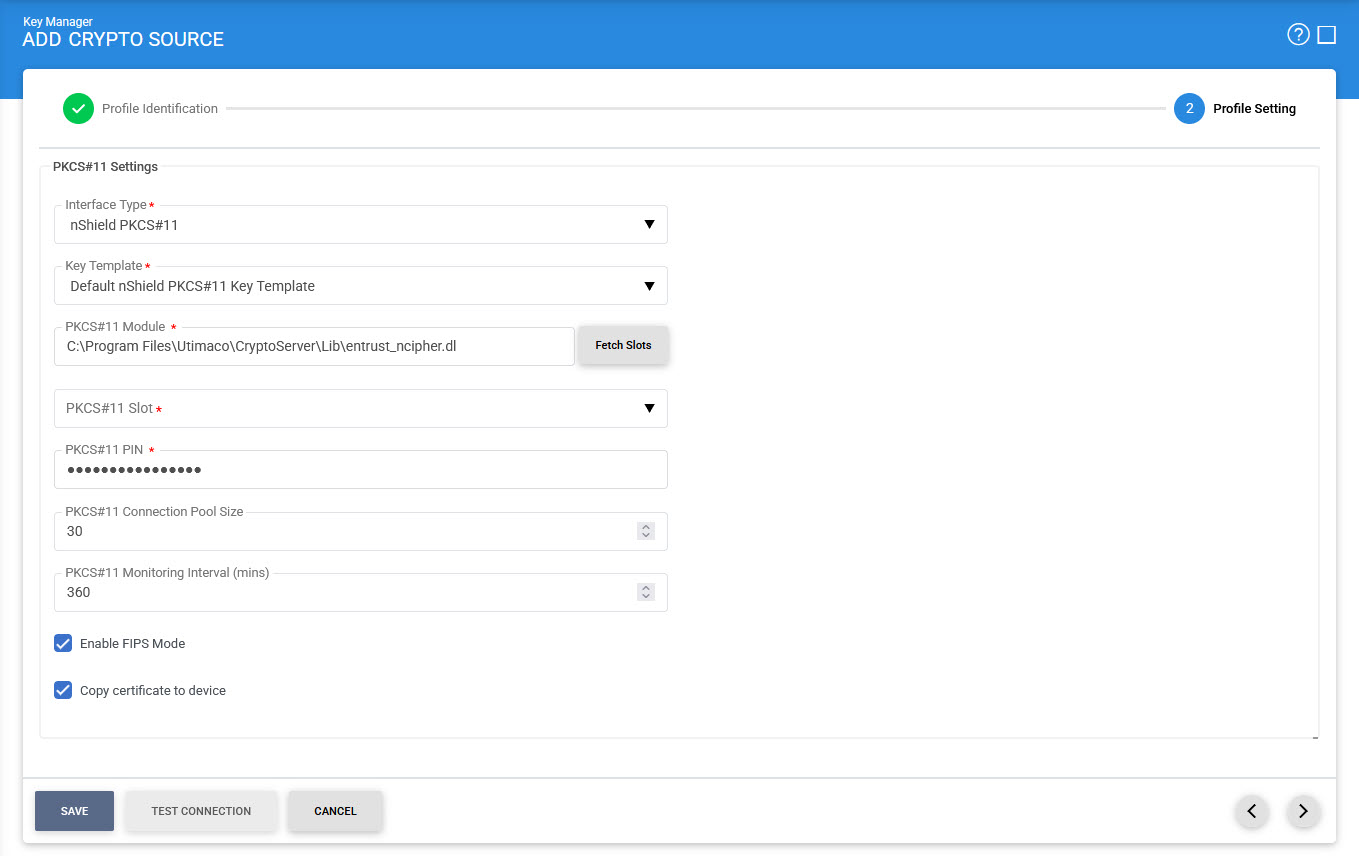Disable the Enable FIPS Mode checkbox
This screenshot has height=856, width=1359.
coord(63,643)
